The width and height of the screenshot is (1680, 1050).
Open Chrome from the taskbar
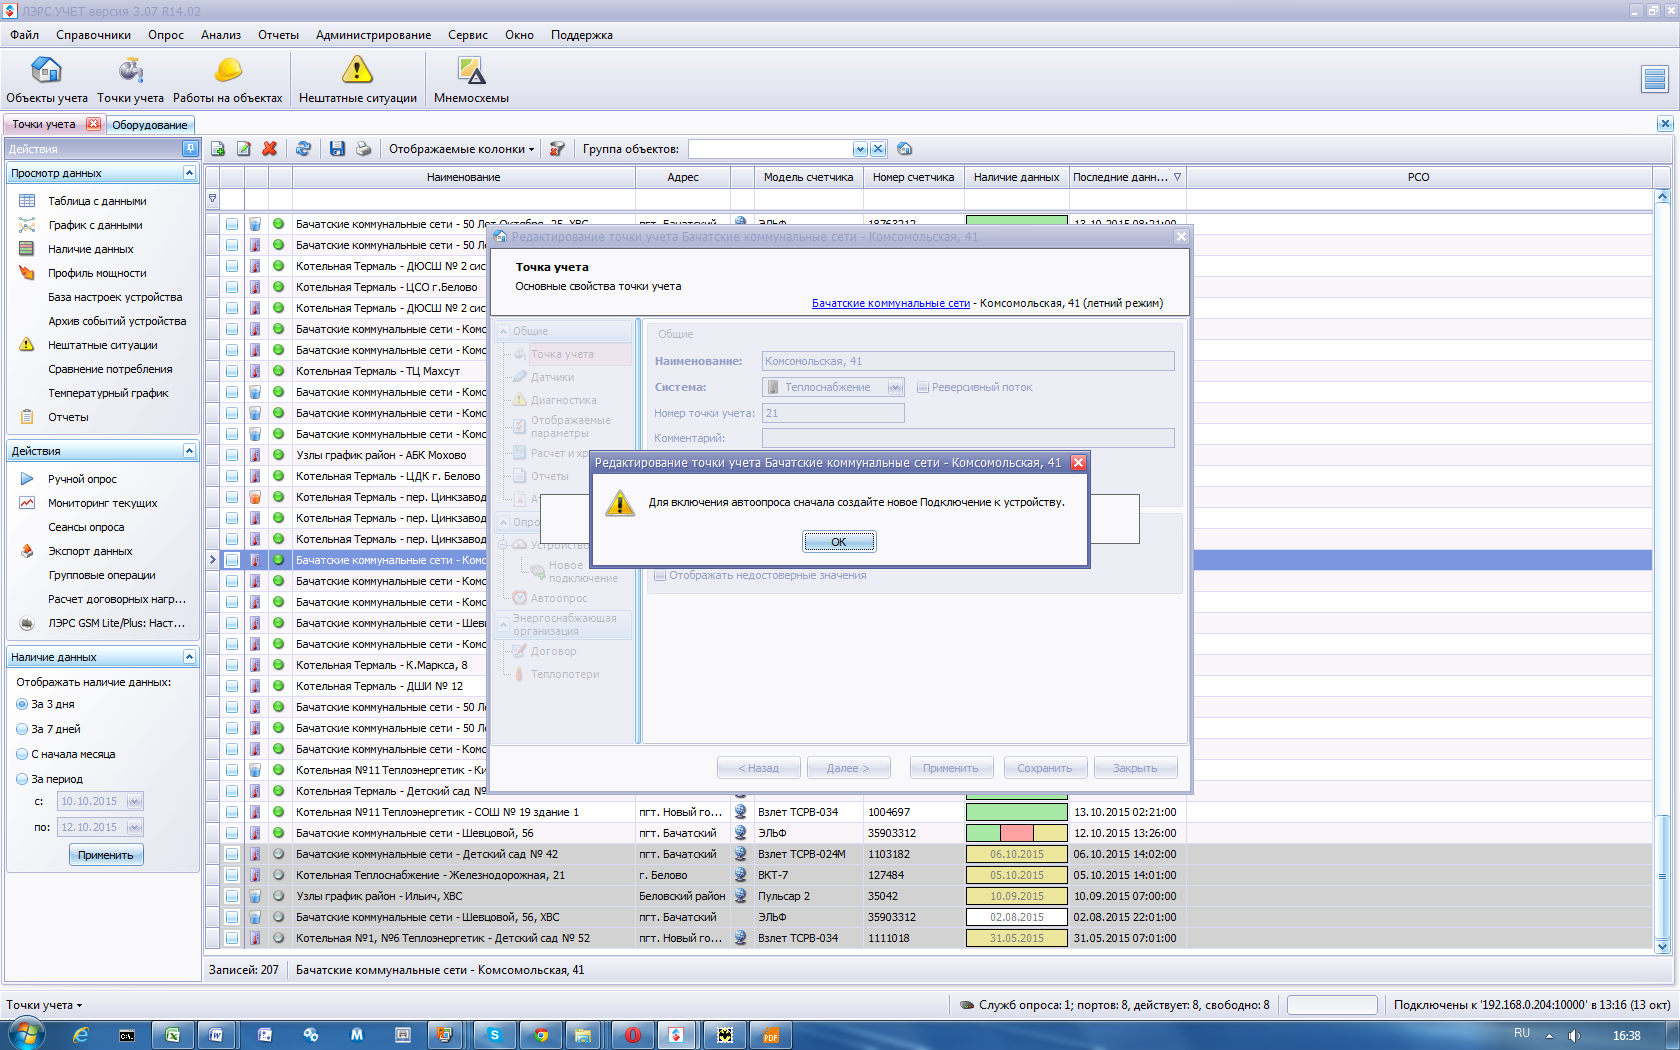(540, 1035)
